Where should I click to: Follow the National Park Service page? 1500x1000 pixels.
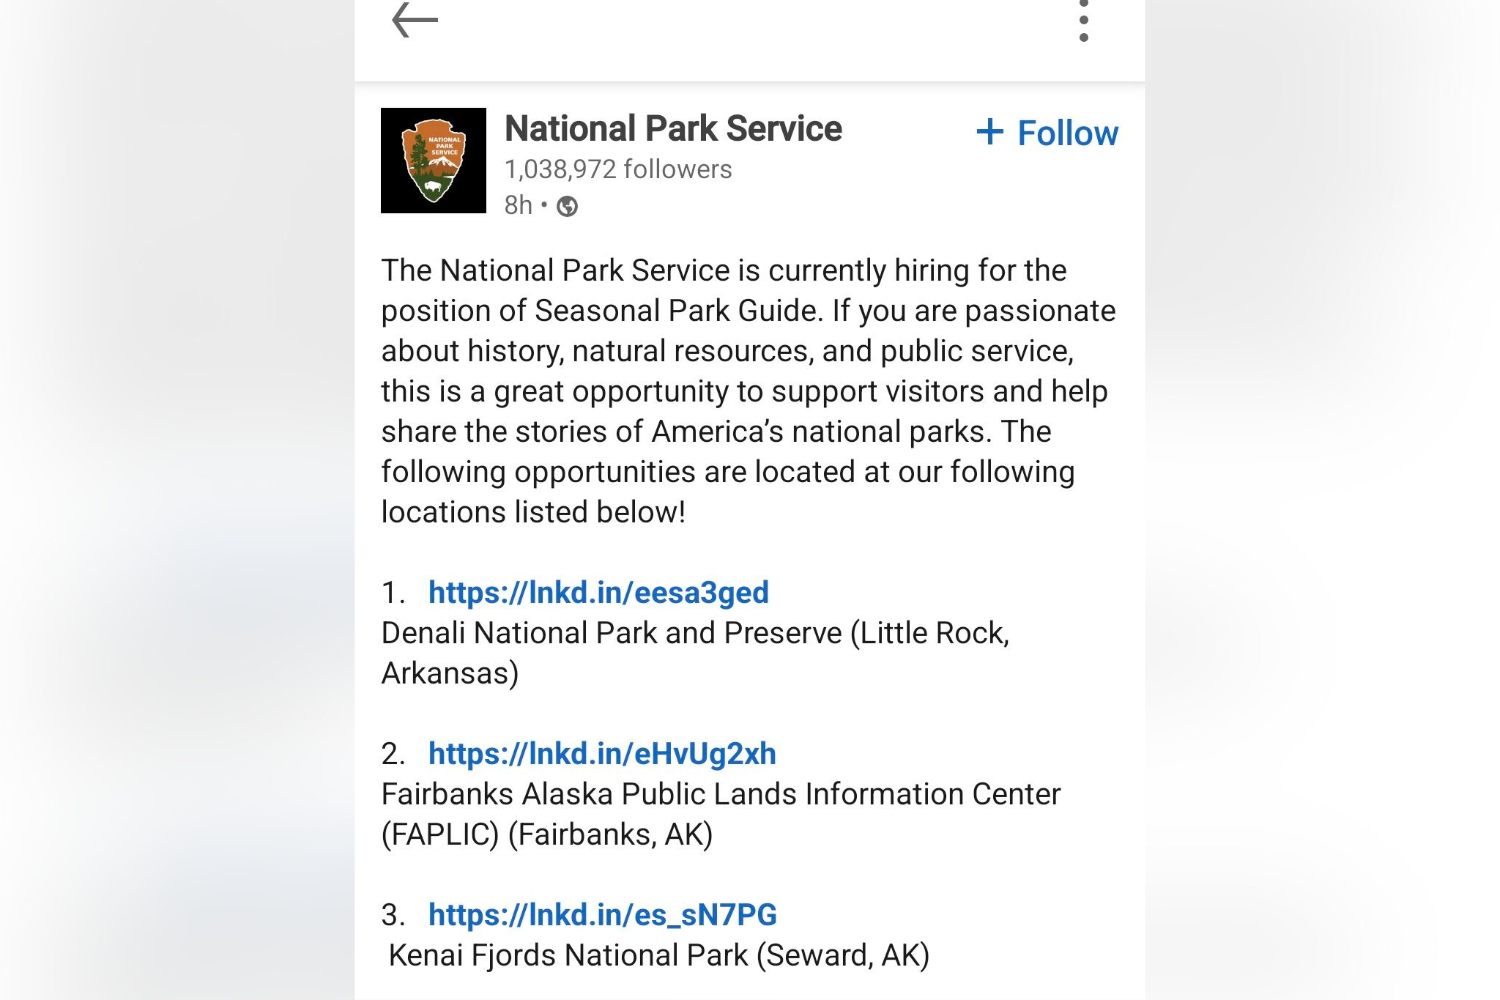[x=1046, y=131]
